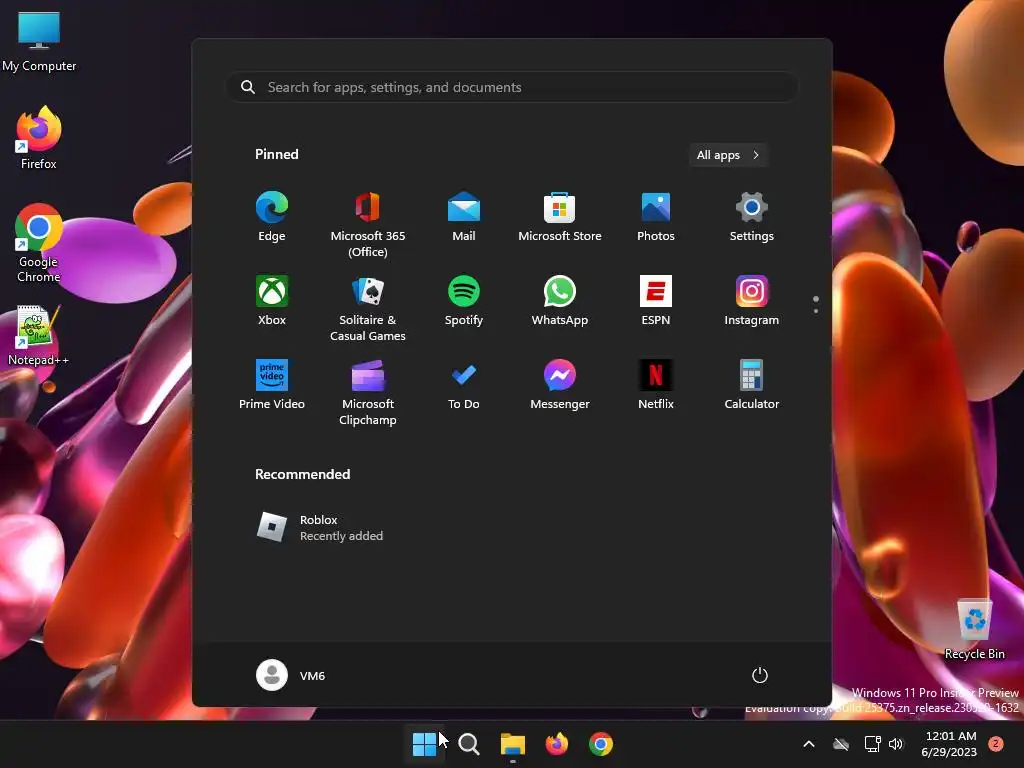1024x768 pixels.
Task: Select Google Chrome desktop shortcut
Action: [x=39, y=243]
